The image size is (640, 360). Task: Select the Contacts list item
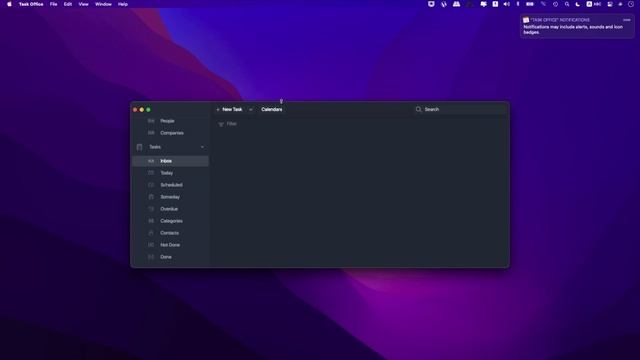(171, 233)
